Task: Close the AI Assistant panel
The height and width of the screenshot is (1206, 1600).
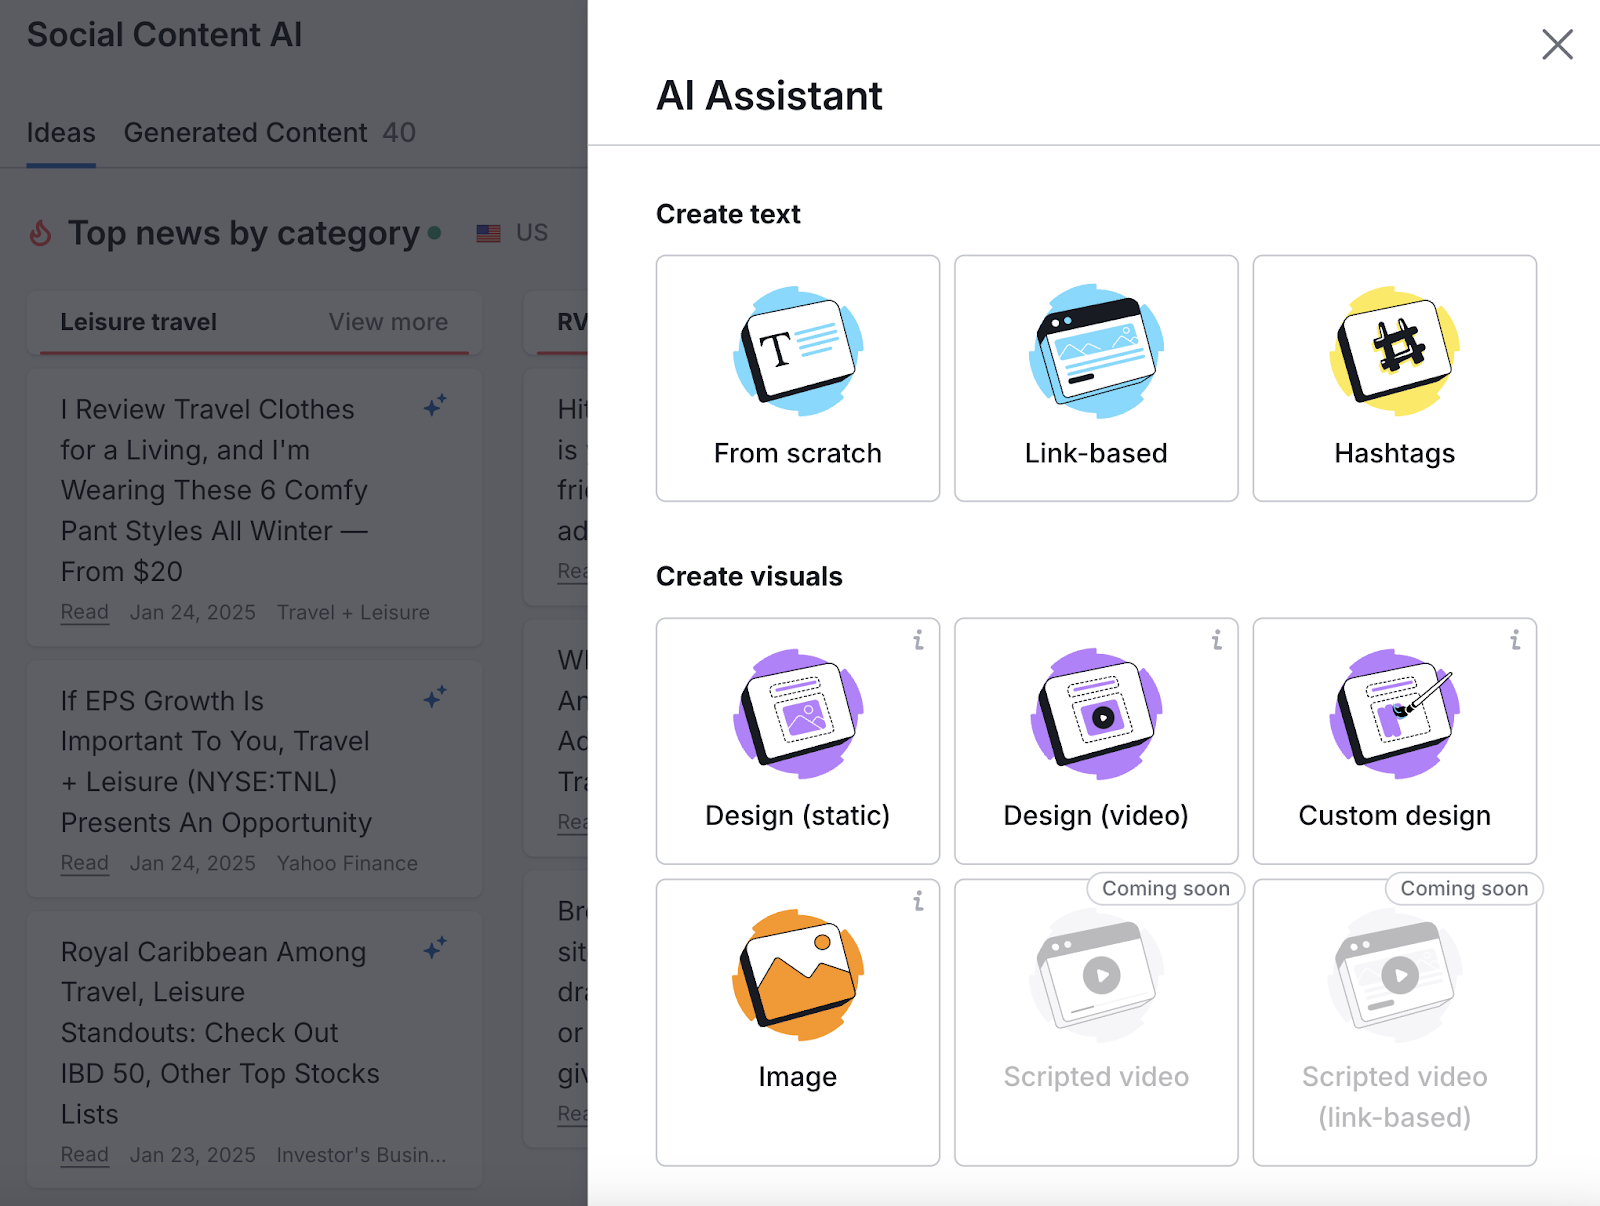Action: click(x=1557, y=44)
